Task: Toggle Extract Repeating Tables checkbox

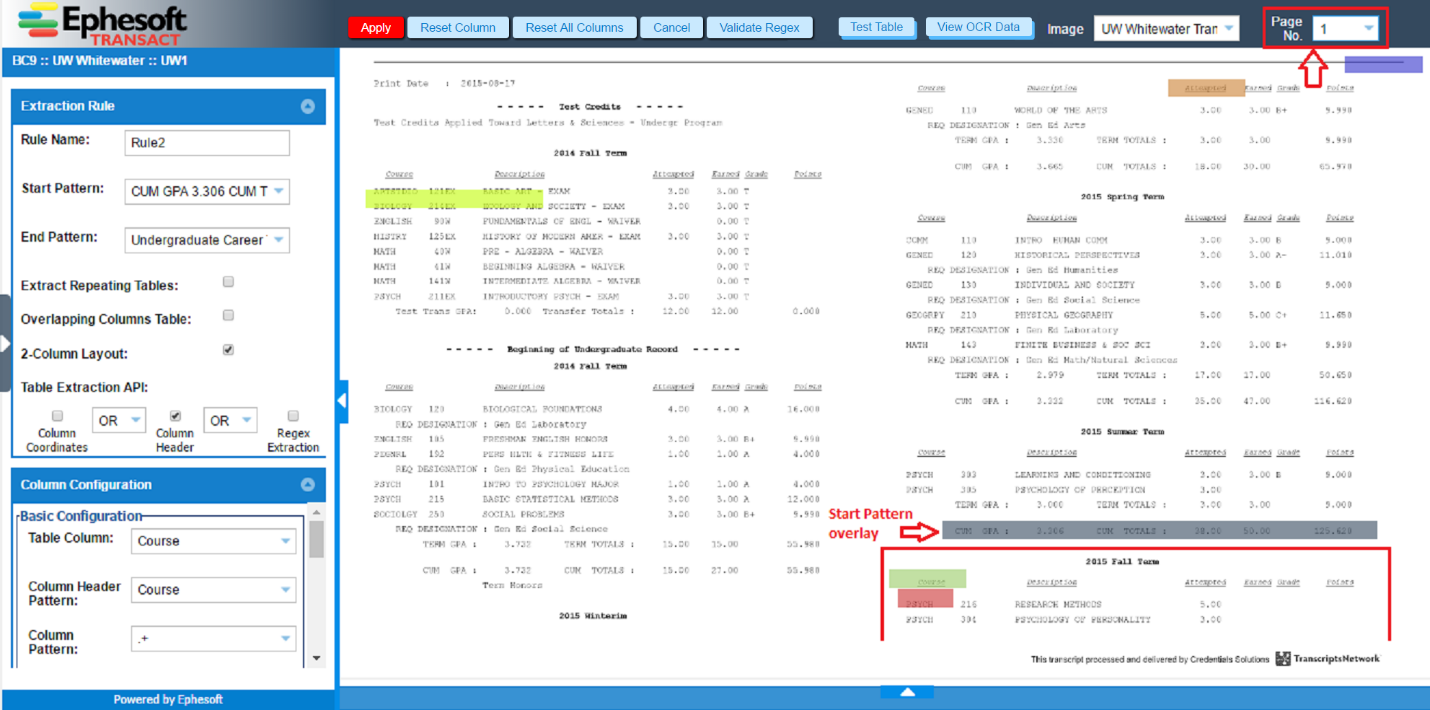Action: coord(228,282)
